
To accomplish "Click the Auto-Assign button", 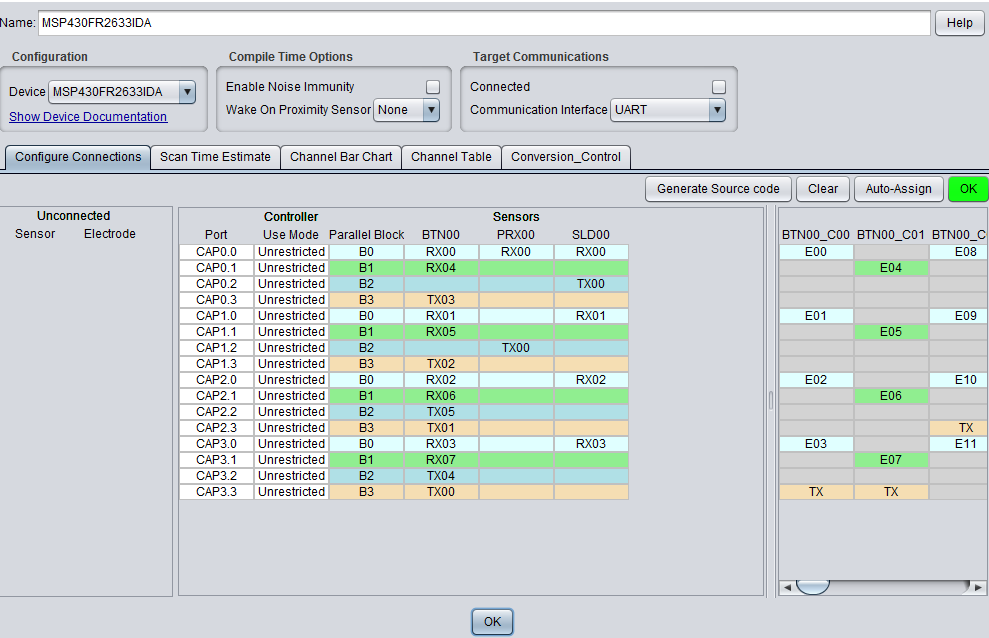I will pos(898,189).
